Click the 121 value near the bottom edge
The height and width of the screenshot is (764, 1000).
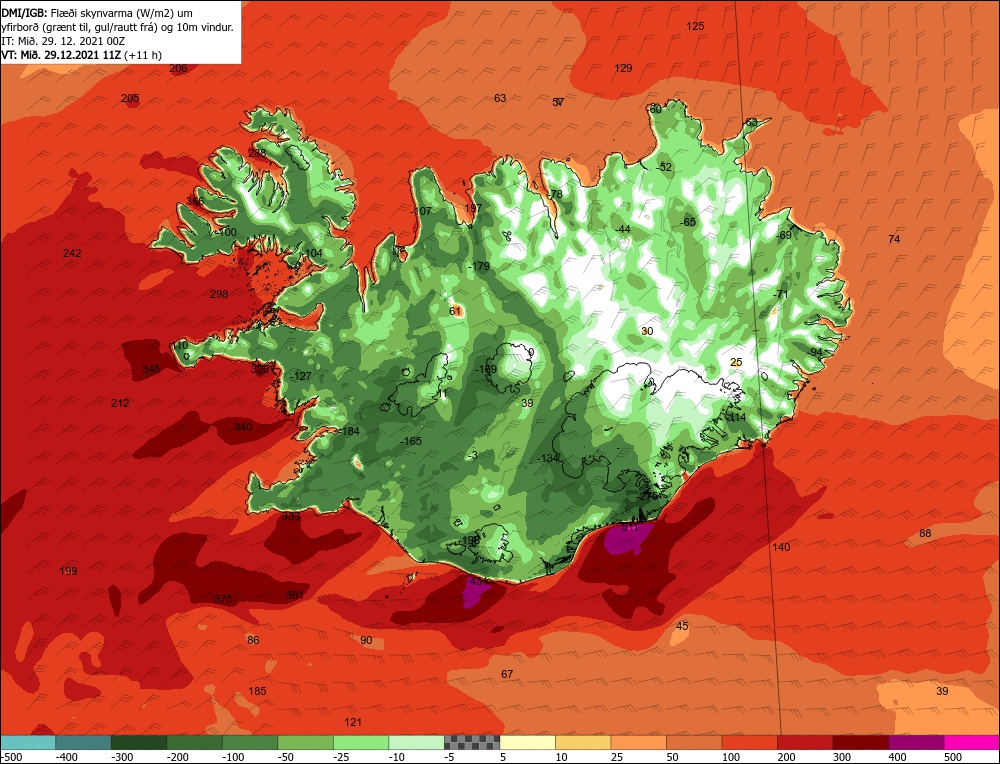tap(353, 722)
